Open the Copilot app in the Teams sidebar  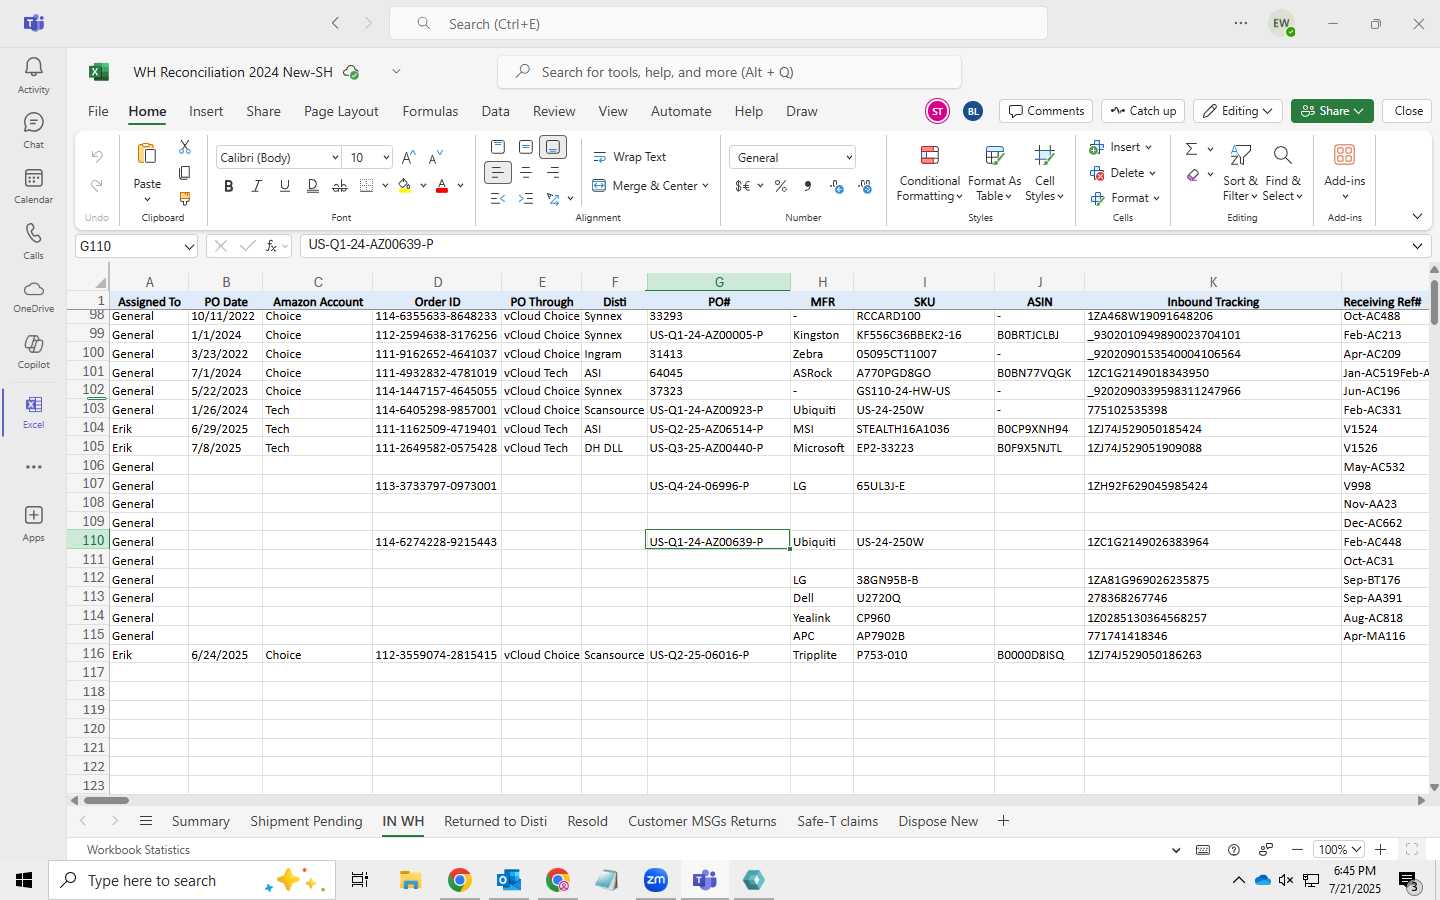tap(33, 351)
